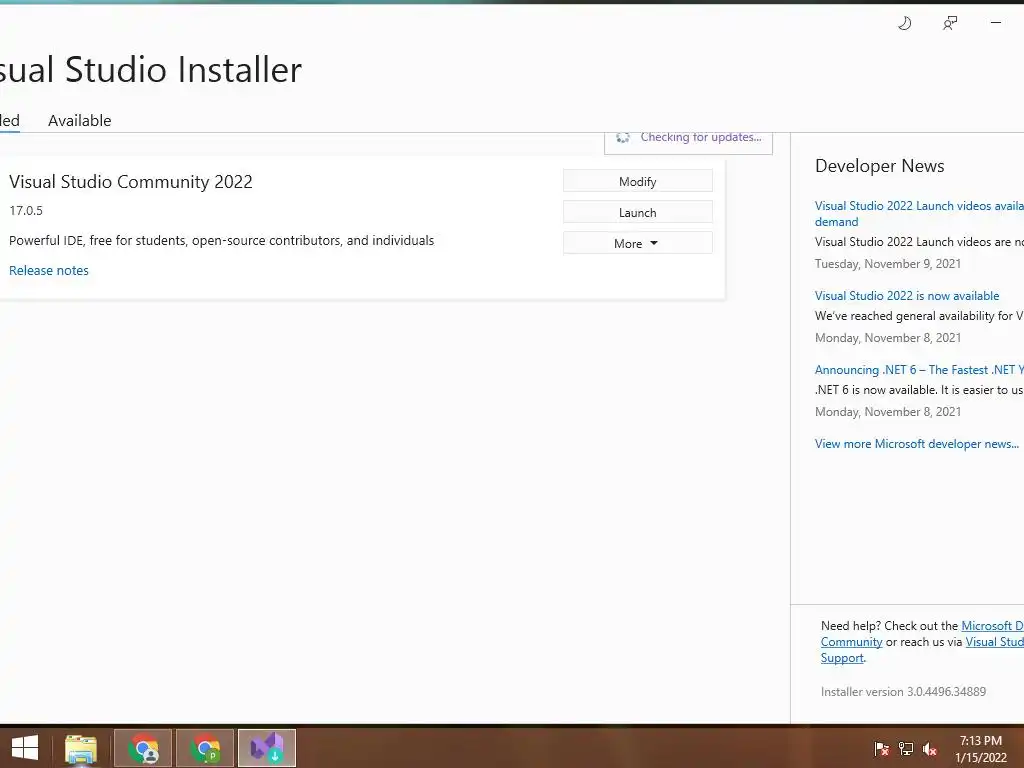Open the taskbar clock showing 7:13 PM

[981, 748]
